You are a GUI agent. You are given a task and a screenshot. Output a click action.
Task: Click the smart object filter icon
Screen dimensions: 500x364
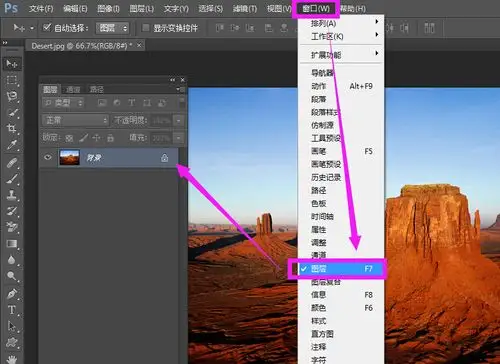click(162, 103)
